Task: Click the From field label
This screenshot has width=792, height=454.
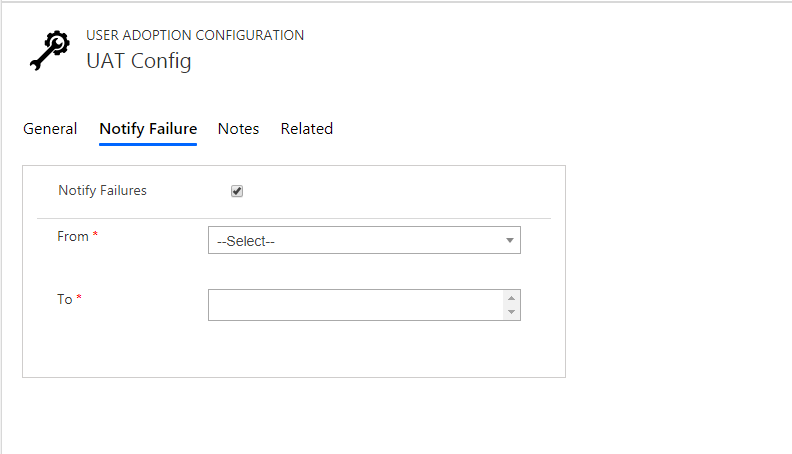Action: click(73, 236)
